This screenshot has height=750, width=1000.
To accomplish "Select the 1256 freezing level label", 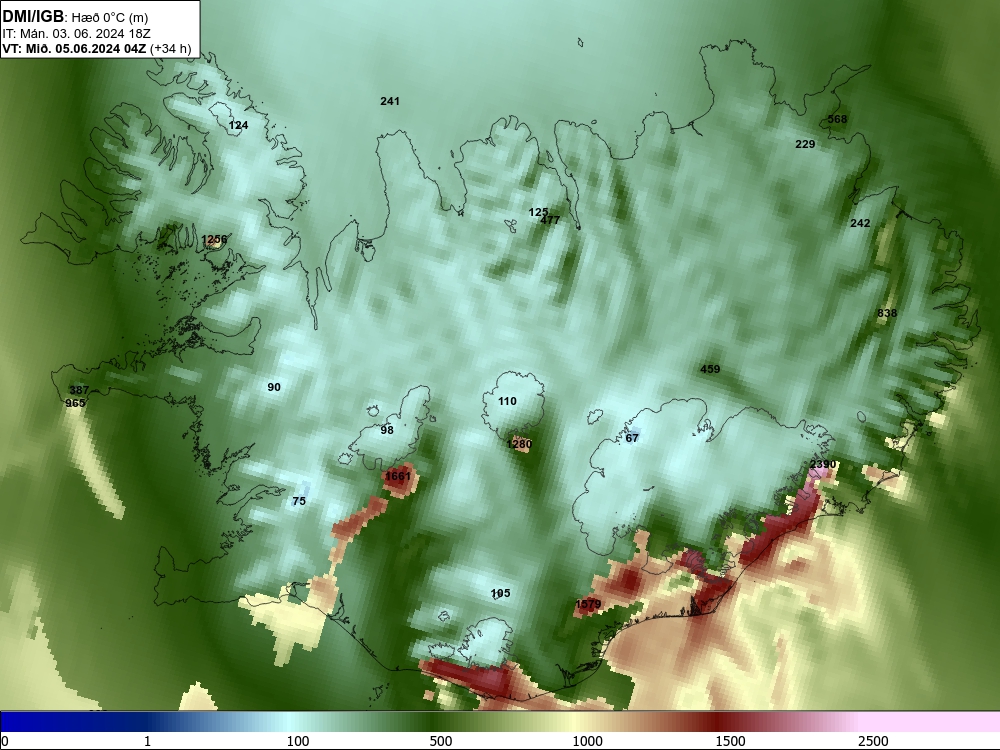I will pos(214,240).
